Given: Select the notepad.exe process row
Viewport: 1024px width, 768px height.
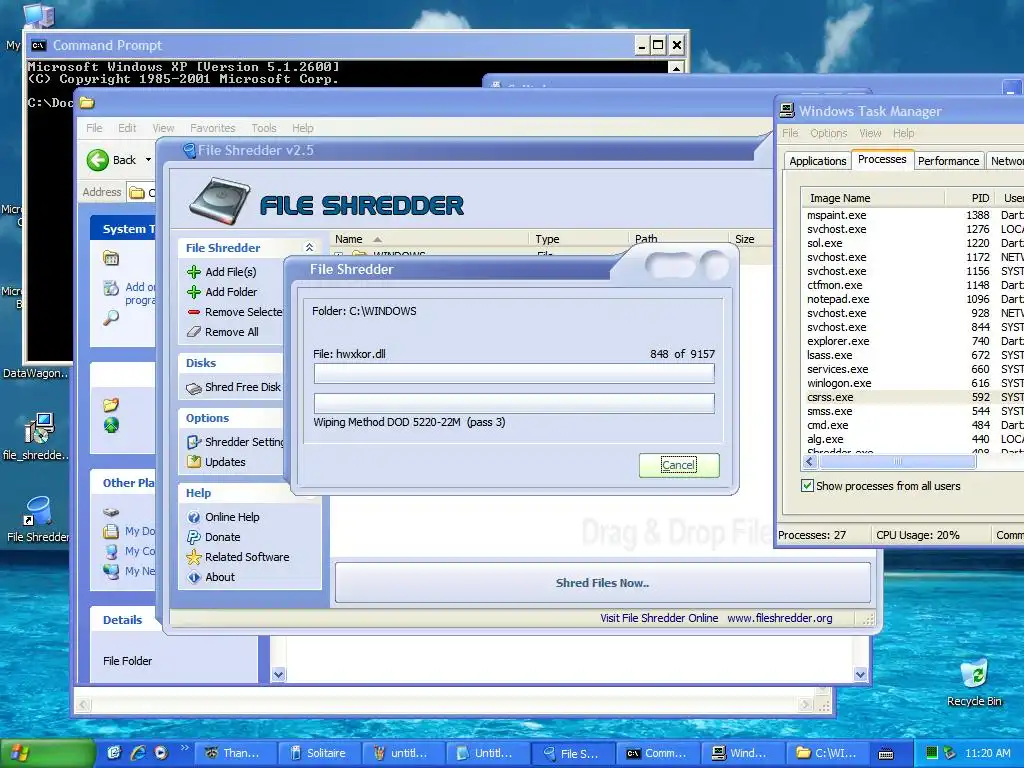Looking at the screenshot, I should click(913, 299).
